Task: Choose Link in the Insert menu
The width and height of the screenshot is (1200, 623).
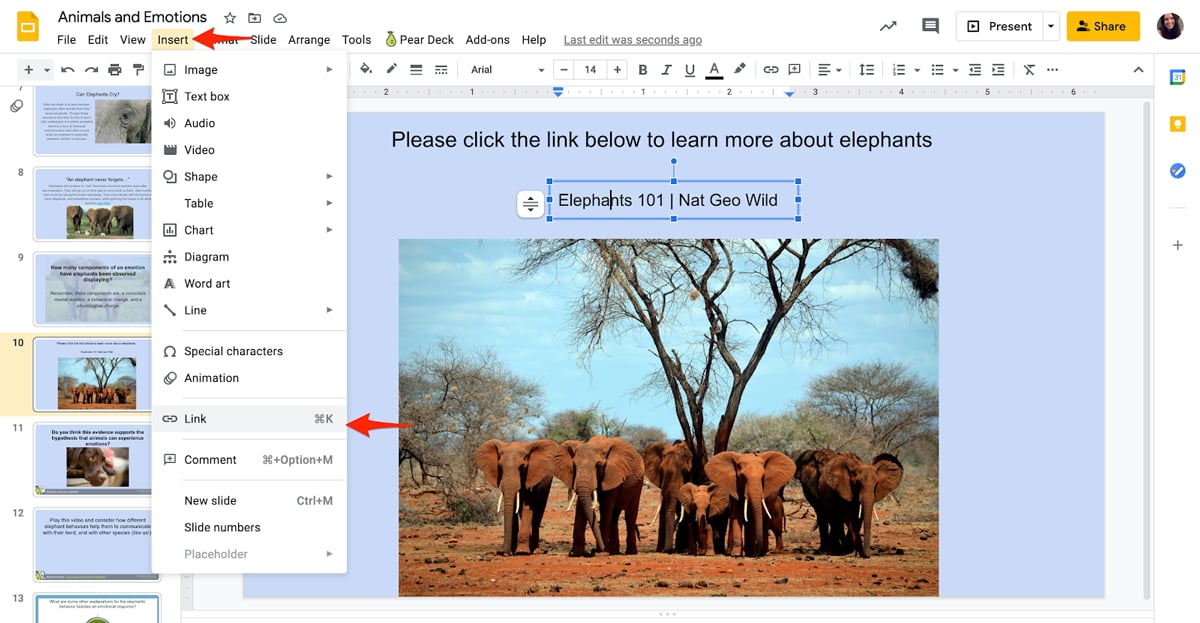Action: pos(248,419)
